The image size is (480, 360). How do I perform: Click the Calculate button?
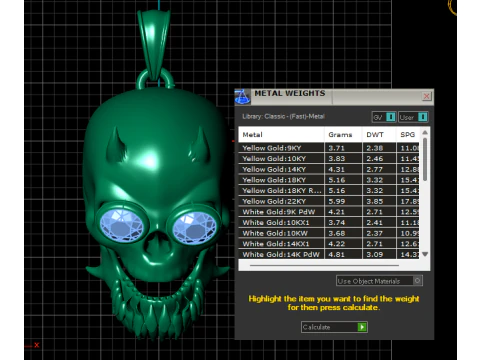pos(334,327)
